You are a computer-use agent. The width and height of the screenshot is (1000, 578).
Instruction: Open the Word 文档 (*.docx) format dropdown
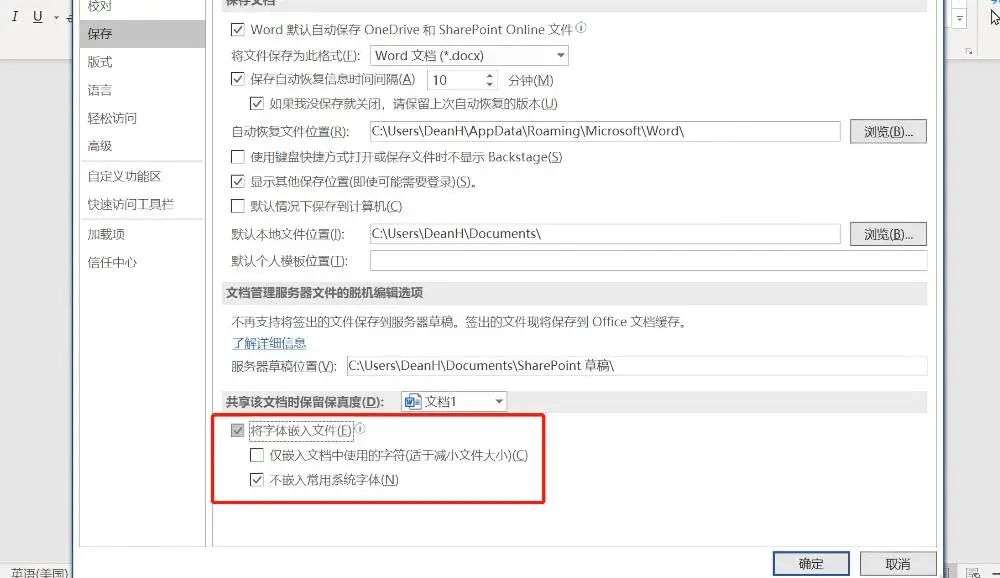pos(469,56)
